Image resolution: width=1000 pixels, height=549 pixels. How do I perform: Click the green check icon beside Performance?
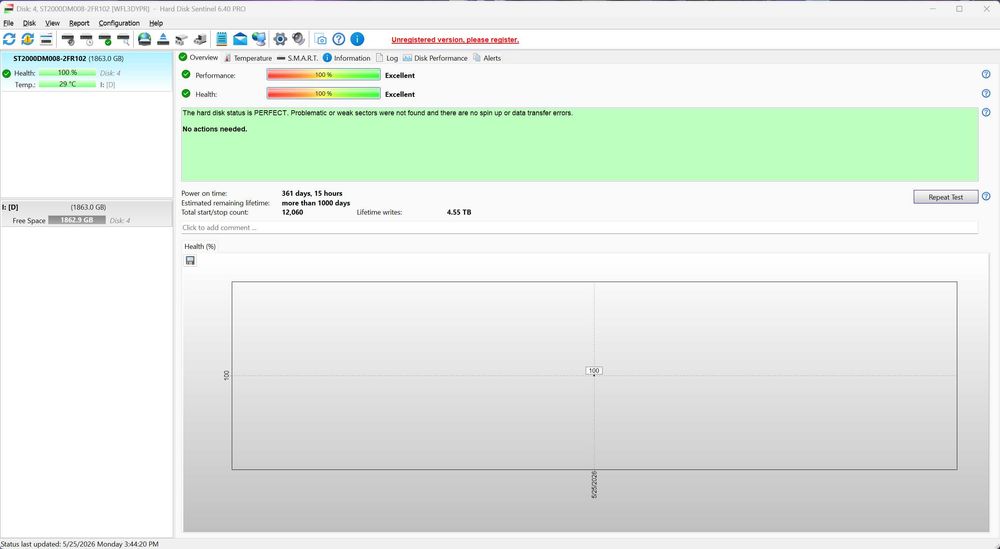(186, 75)
